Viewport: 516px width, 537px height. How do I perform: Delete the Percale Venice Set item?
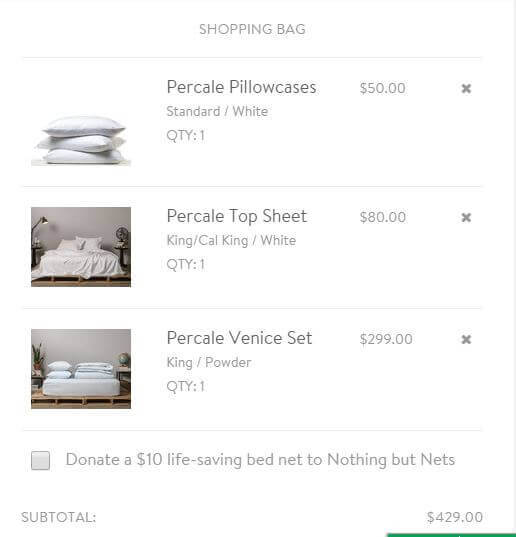tap(466, 339)
